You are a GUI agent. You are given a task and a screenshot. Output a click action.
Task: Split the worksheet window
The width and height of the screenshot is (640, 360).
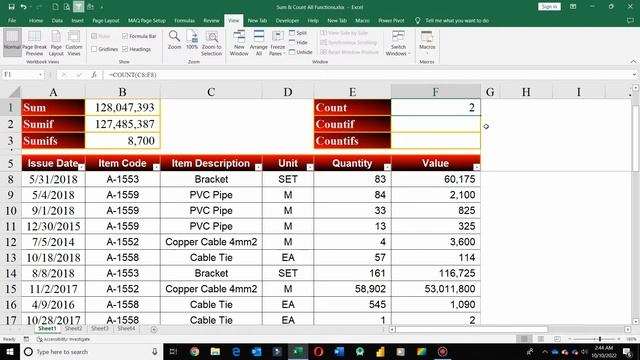298,33
